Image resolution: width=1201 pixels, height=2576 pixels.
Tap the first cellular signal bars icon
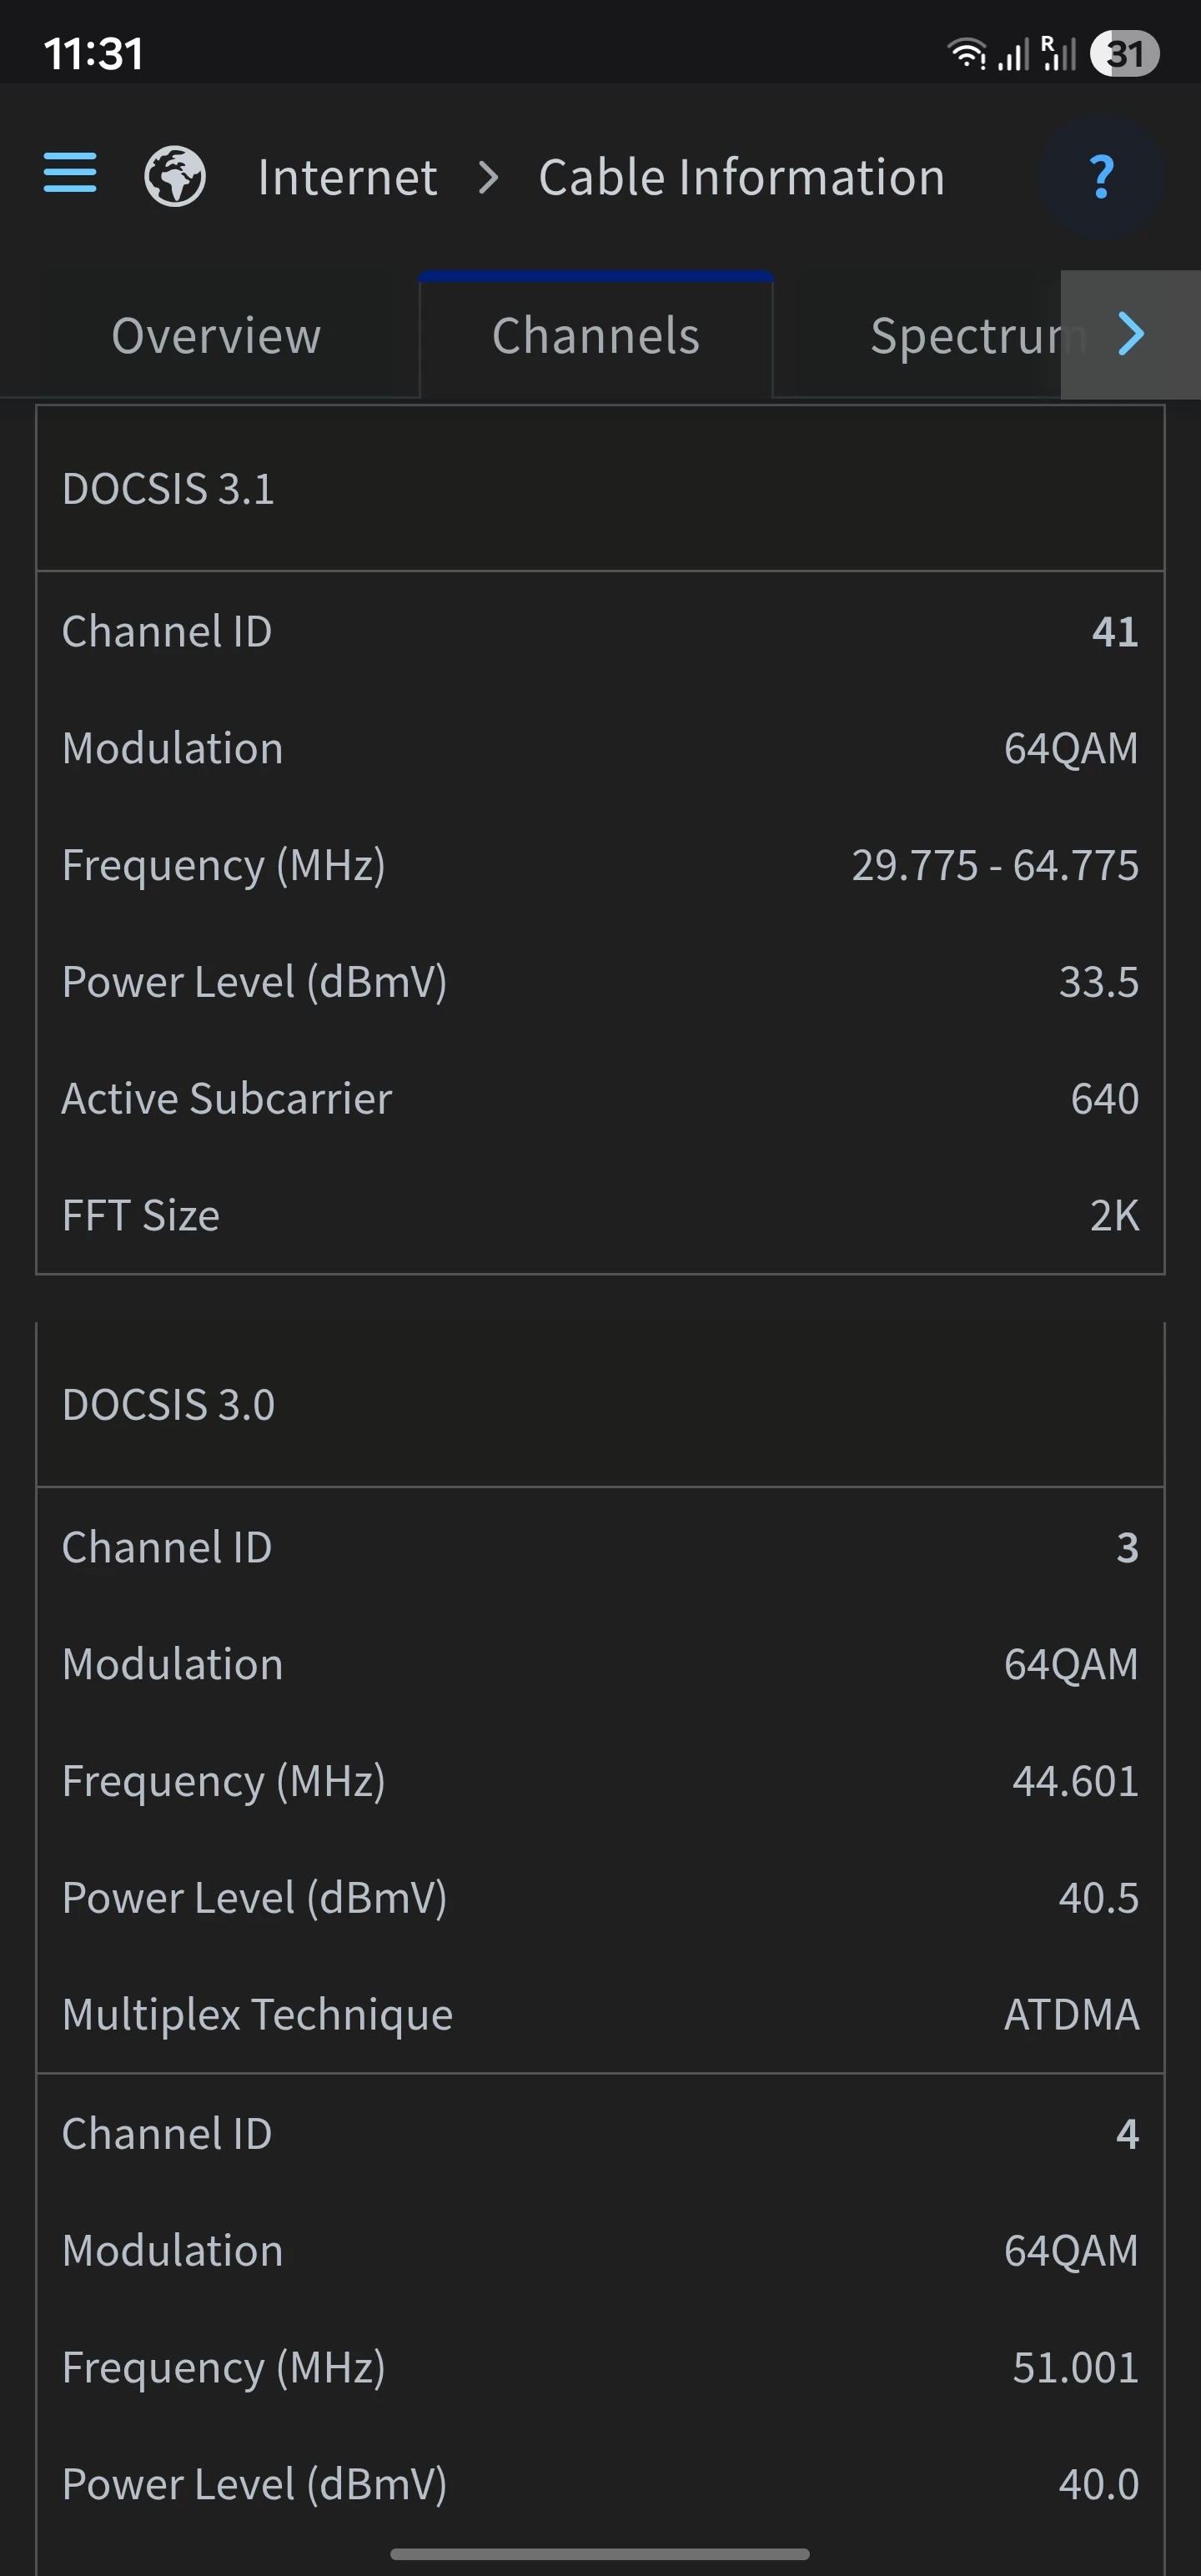pyautogui.click(x=1014, y=54)
